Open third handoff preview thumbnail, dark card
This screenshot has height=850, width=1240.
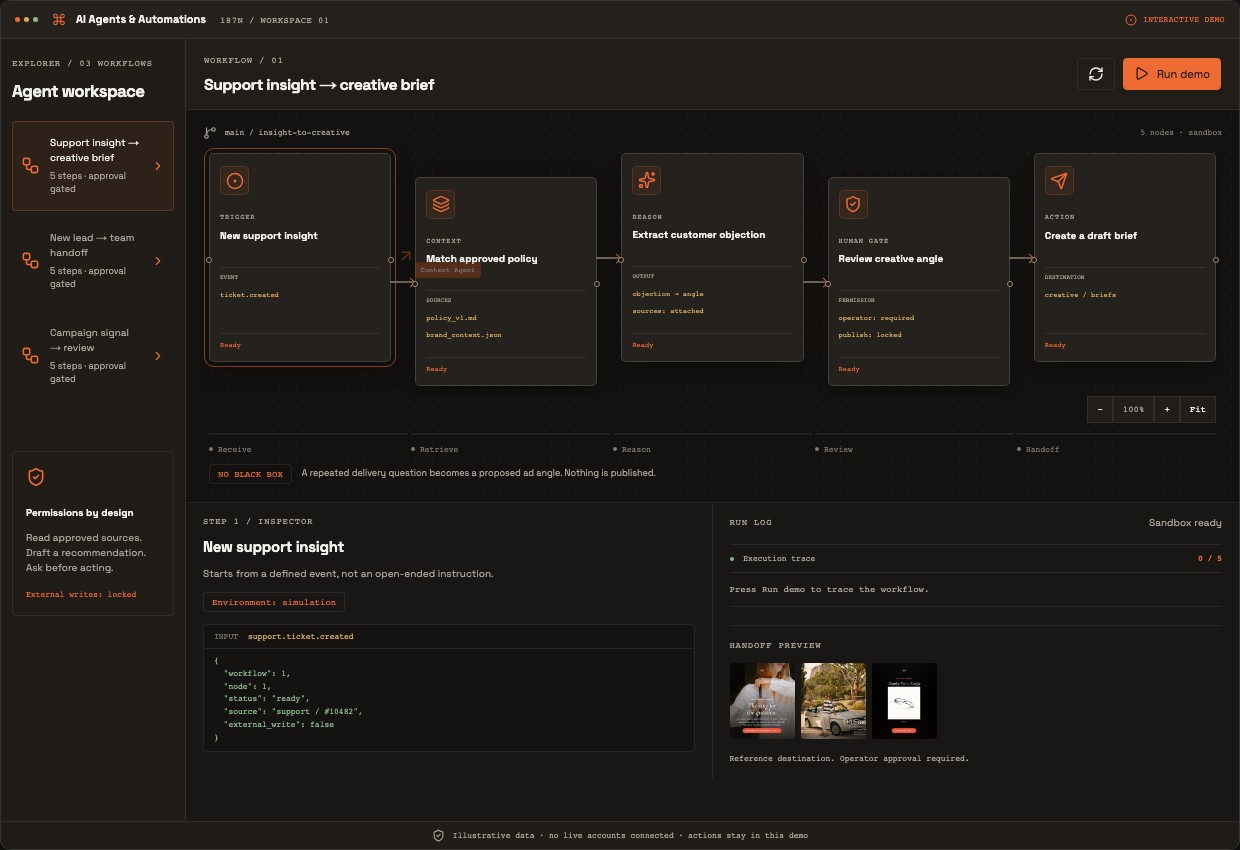904,701
